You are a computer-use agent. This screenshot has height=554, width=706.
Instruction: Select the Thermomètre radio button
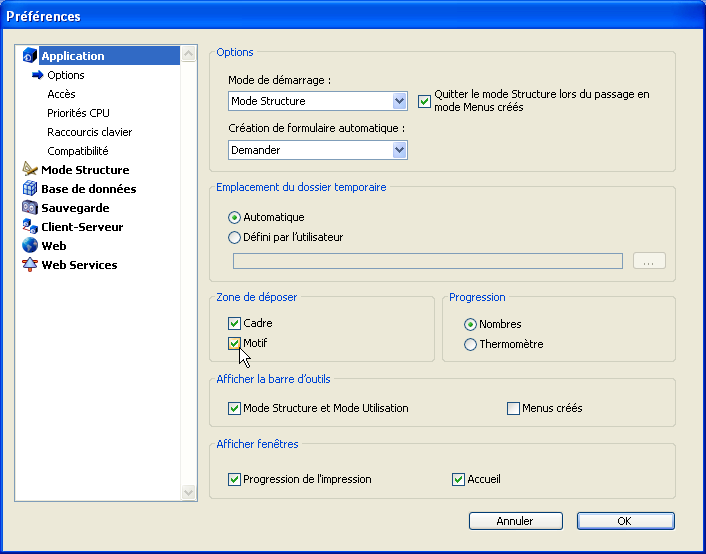[x=470, y=345]
